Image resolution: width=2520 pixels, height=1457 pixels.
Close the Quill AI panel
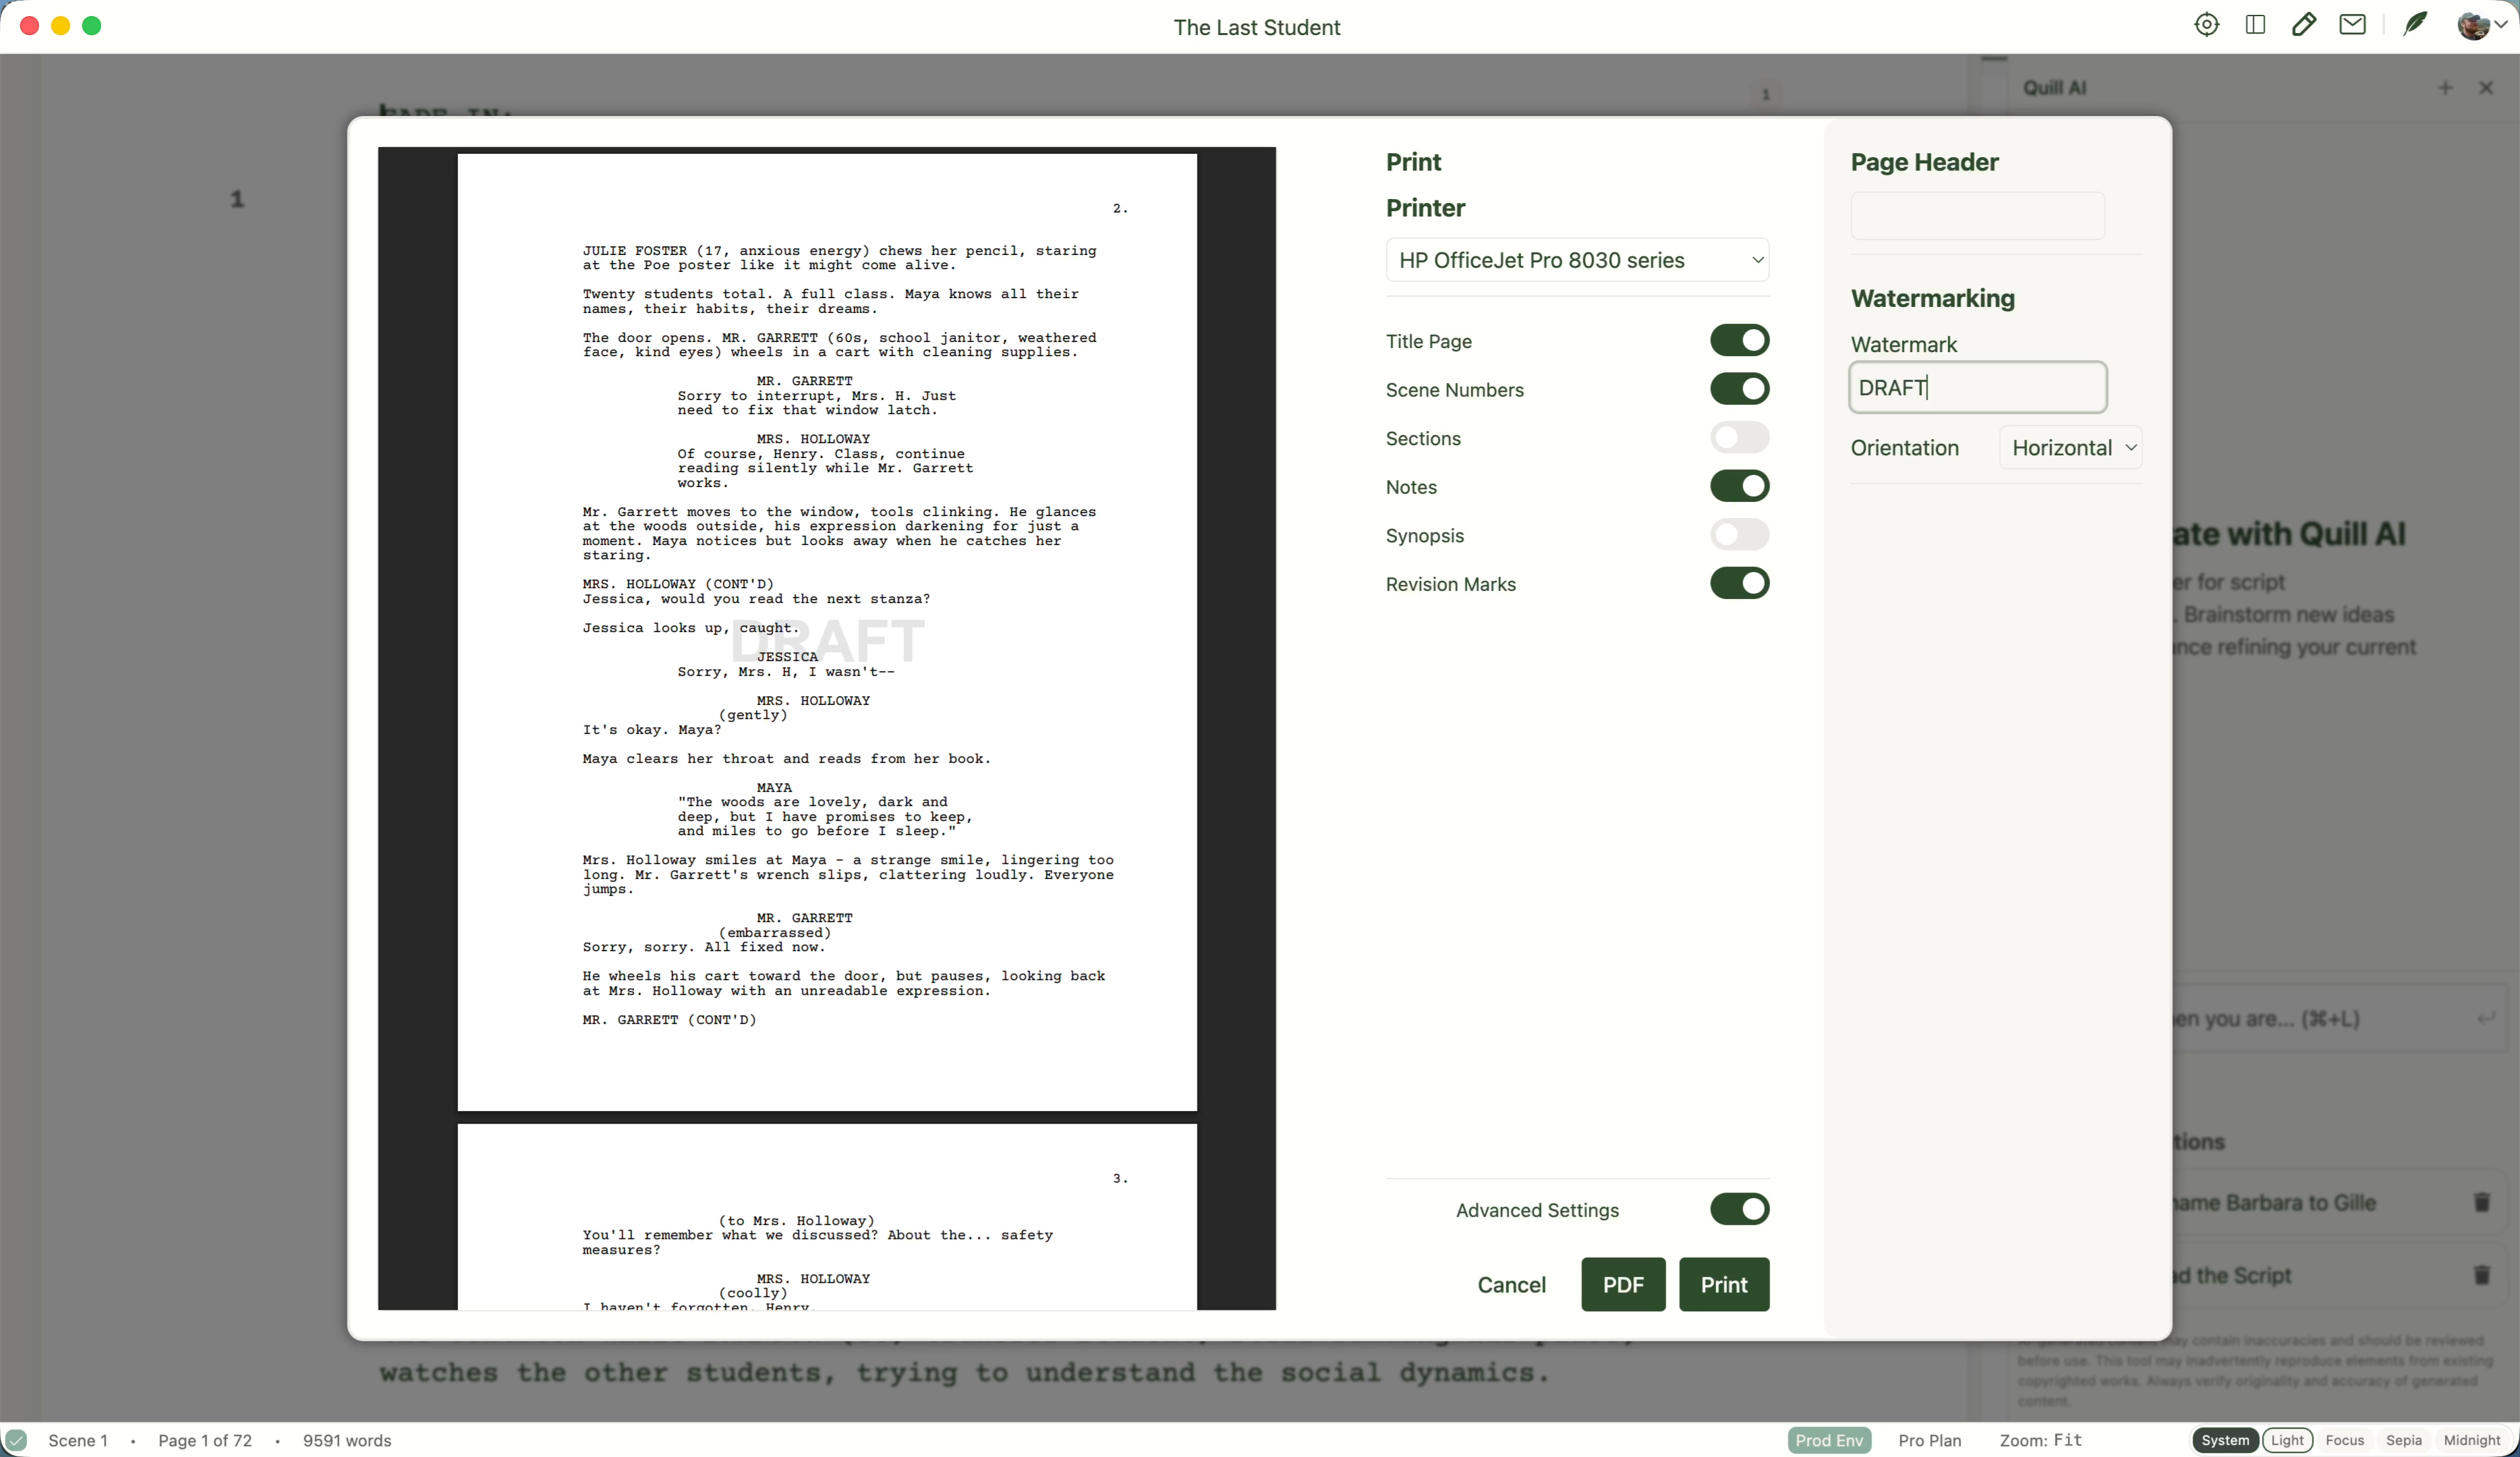click(2487, 88)
